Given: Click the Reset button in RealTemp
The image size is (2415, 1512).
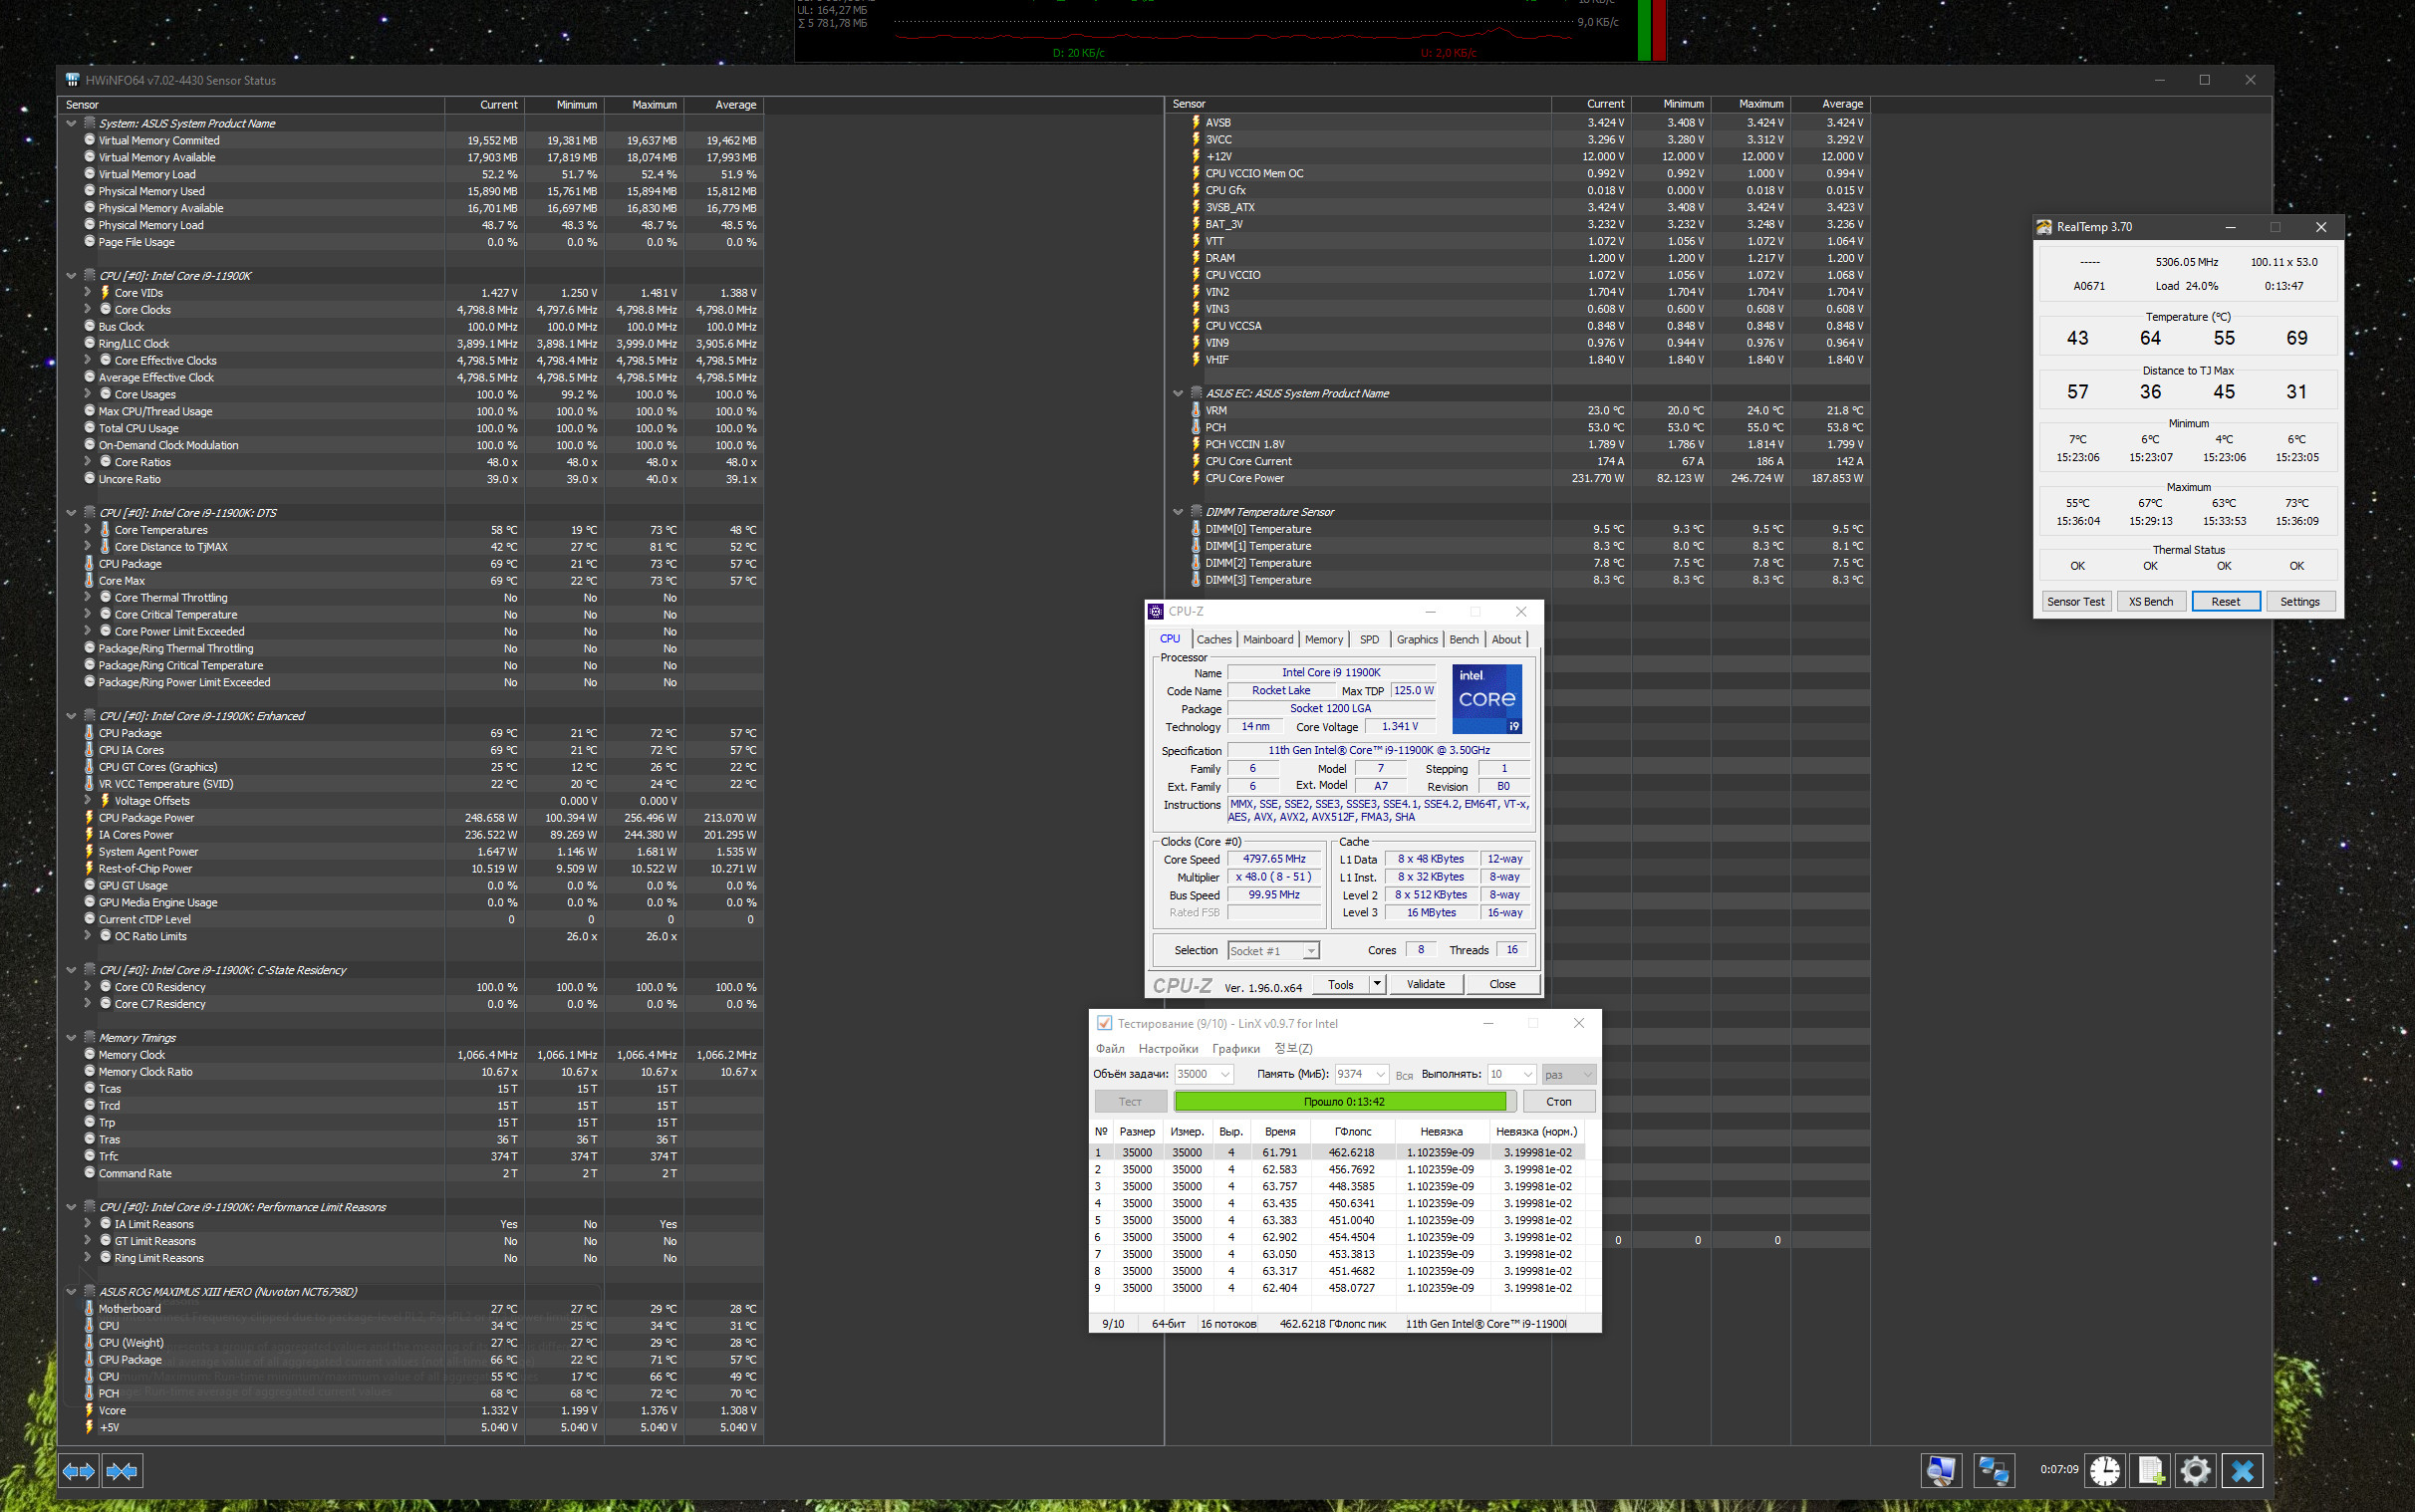Looking at the screenshot, I should (x=2225, y=602).
